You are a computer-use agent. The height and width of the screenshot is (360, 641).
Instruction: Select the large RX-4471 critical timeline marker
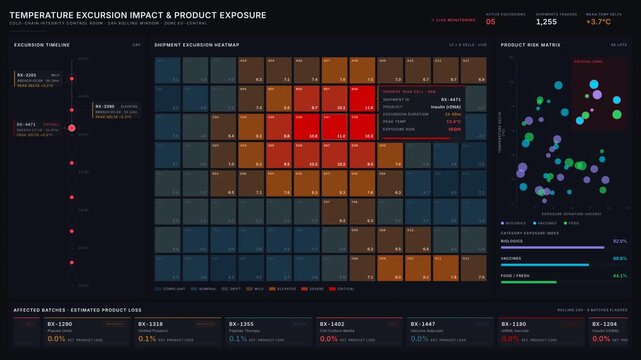pos(72,128)
